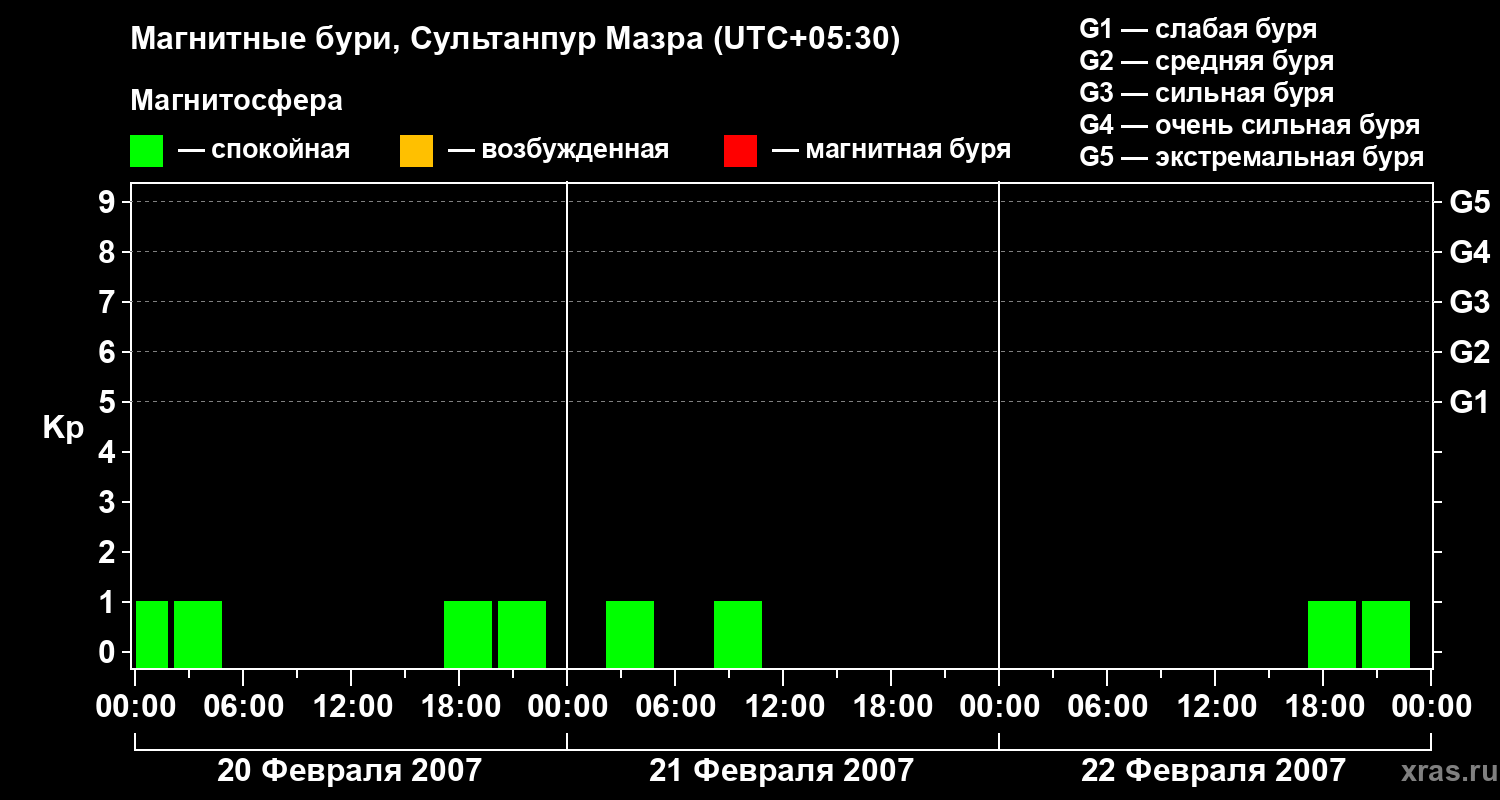Click the '06:00' time label for 22 Февраля
Image resolution: width=1500 pixels, height=800 pixels.
point(1107,707)
